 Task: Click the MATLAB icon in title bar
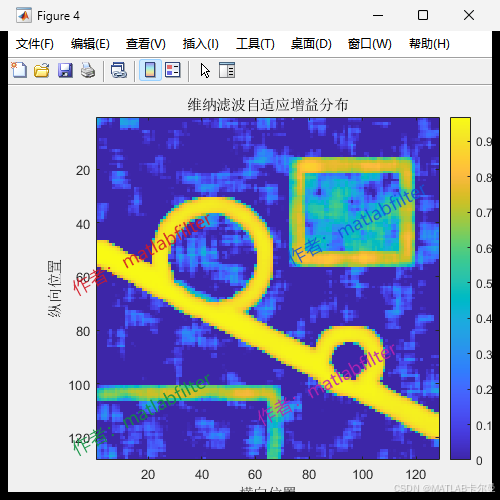24,15
